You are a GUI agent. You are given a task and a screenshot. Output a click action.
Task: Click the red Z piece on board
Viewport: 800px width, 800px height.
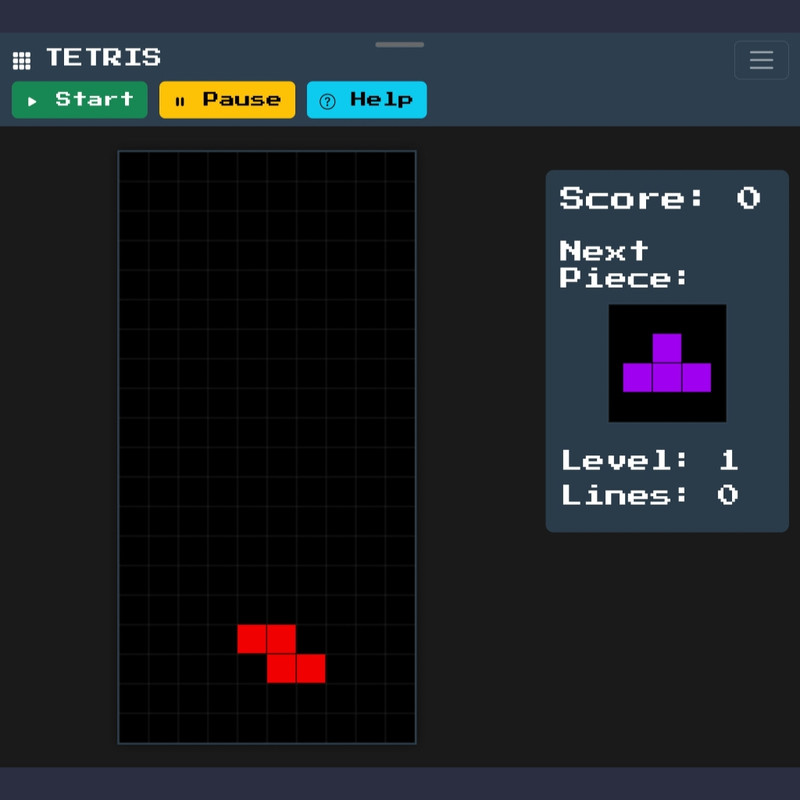click(281, 654)
